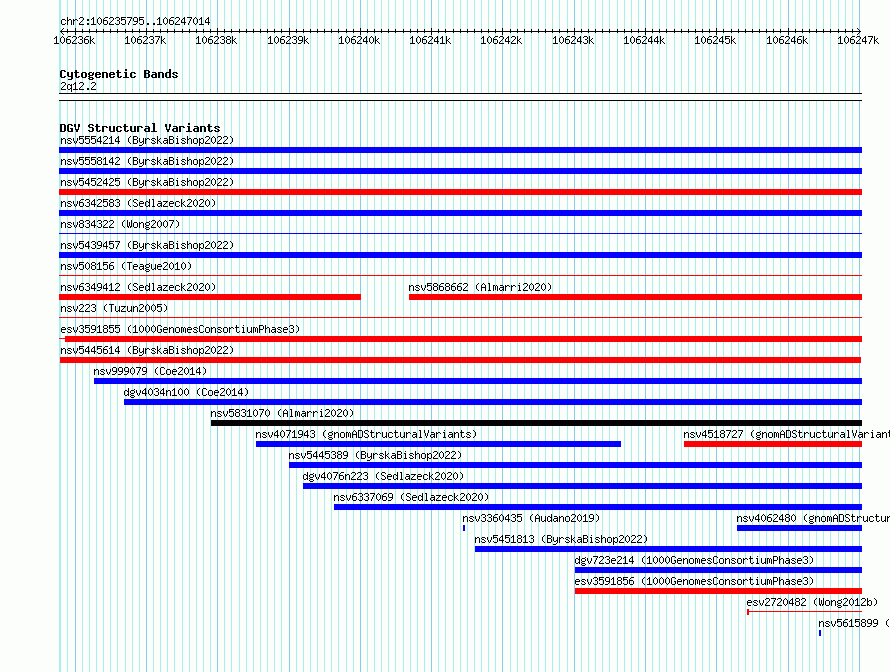Open the nsv5451813 (ByrskaBishop2022) label

coord(561,539)
